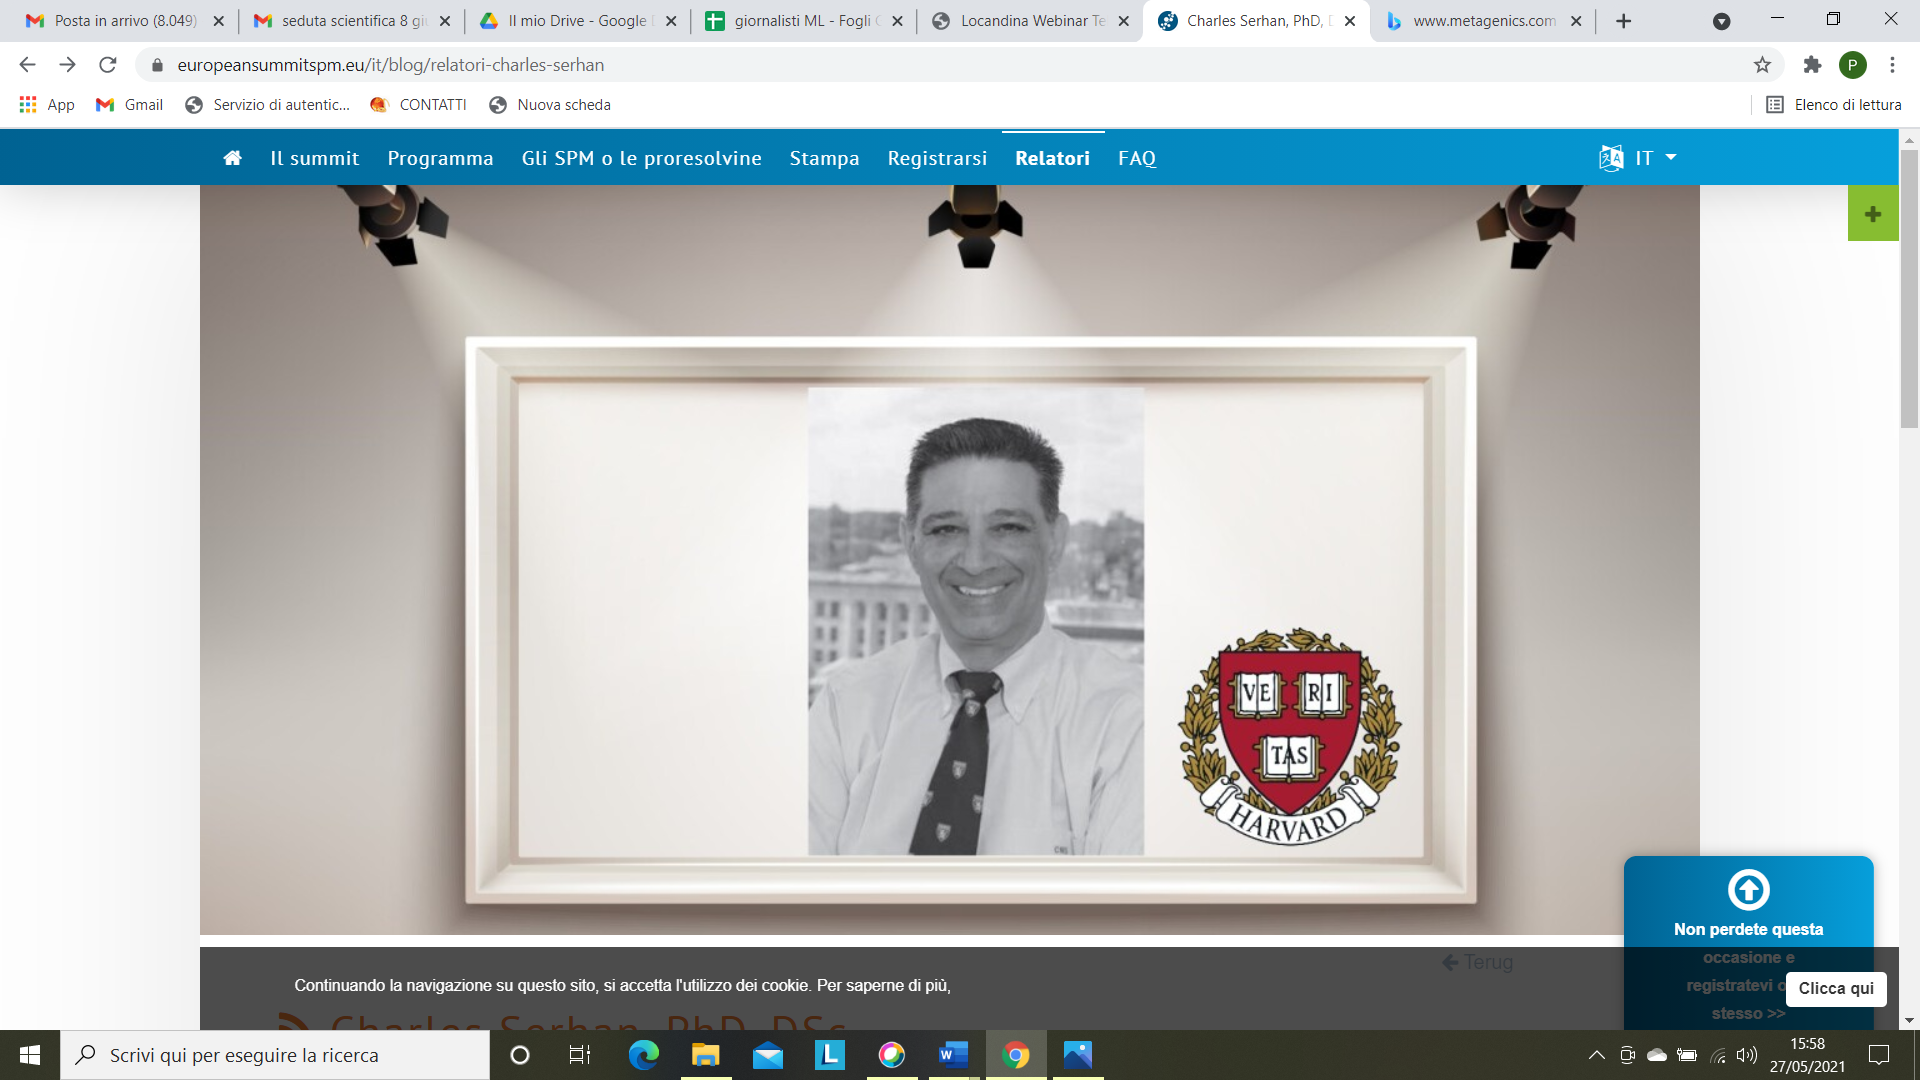Viewport: 1920px width, 1080px height.
Task: Switch to the Locandina Webinar tab
Action: (x=1029, y=21)
